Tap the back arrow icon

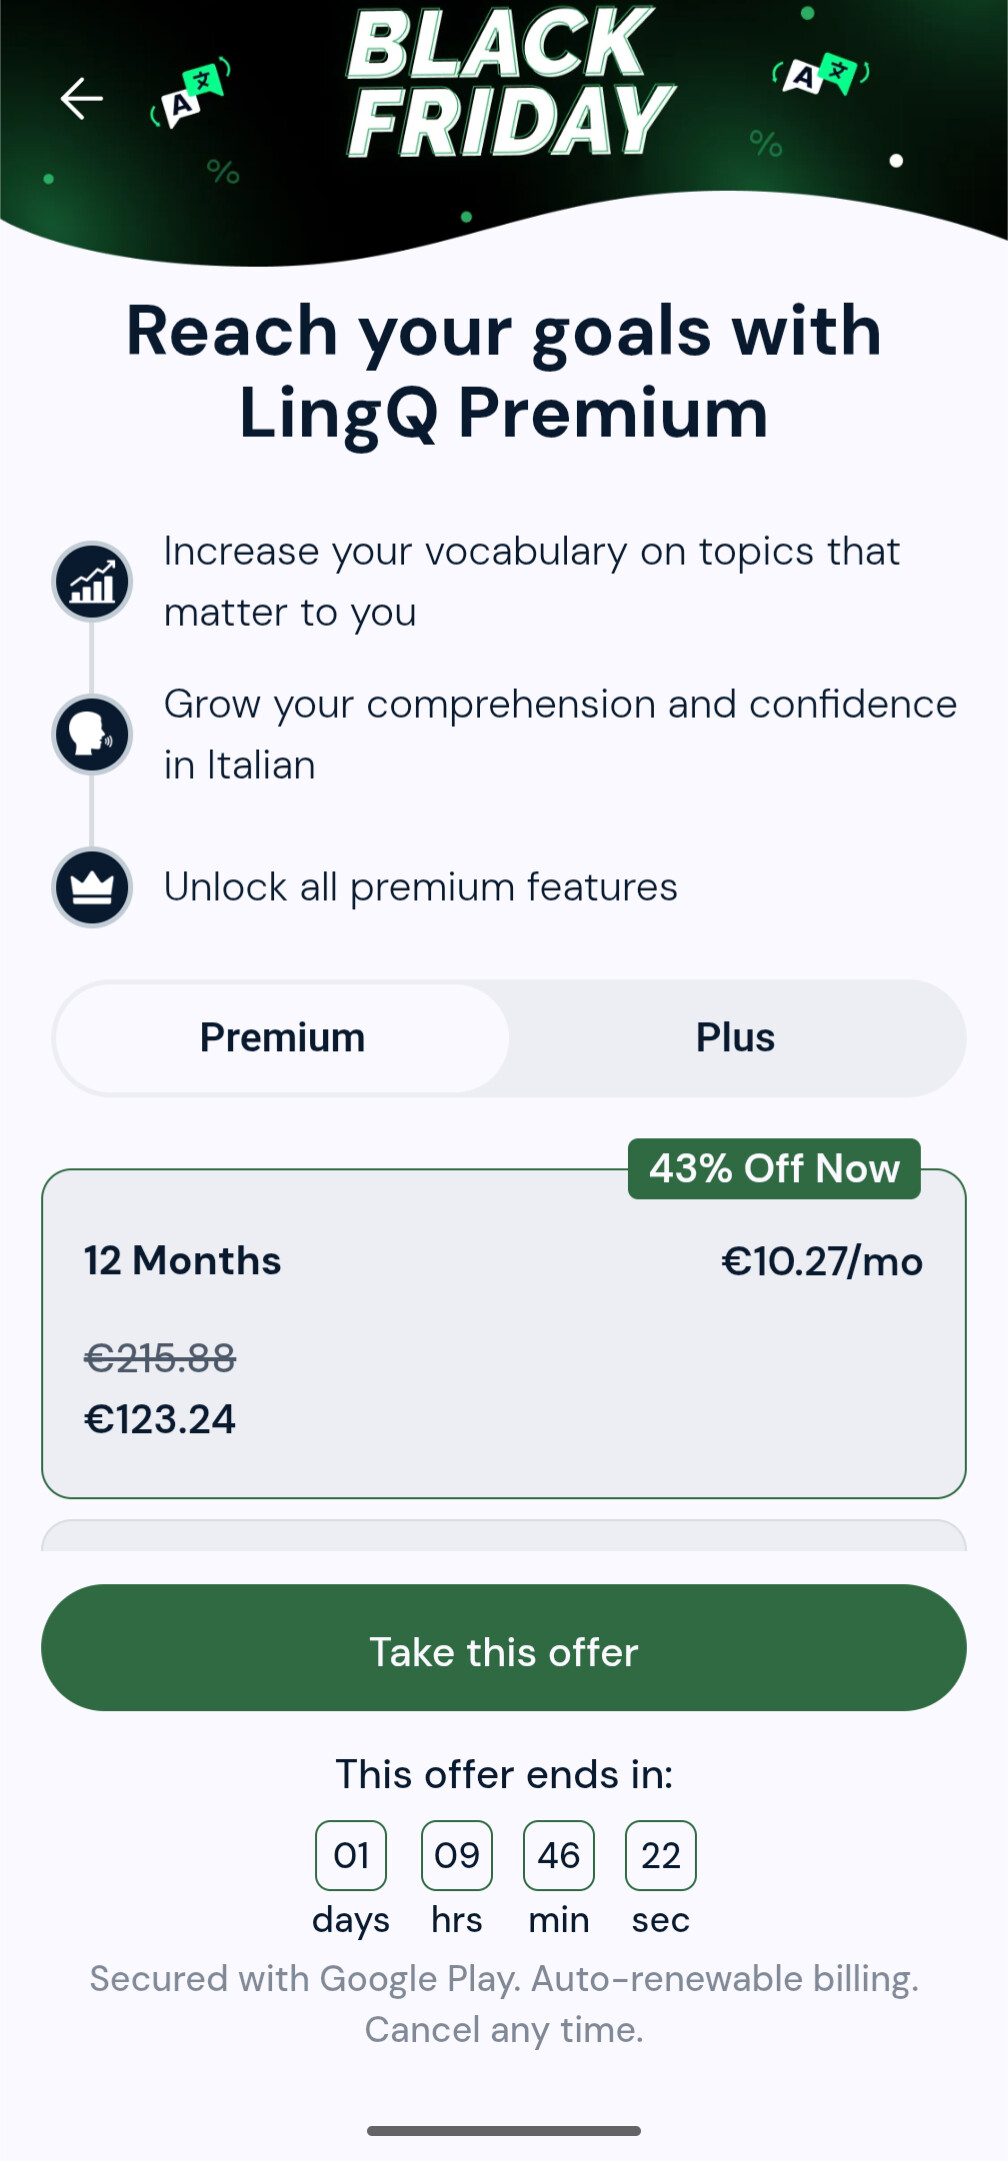tap(82, 98)
